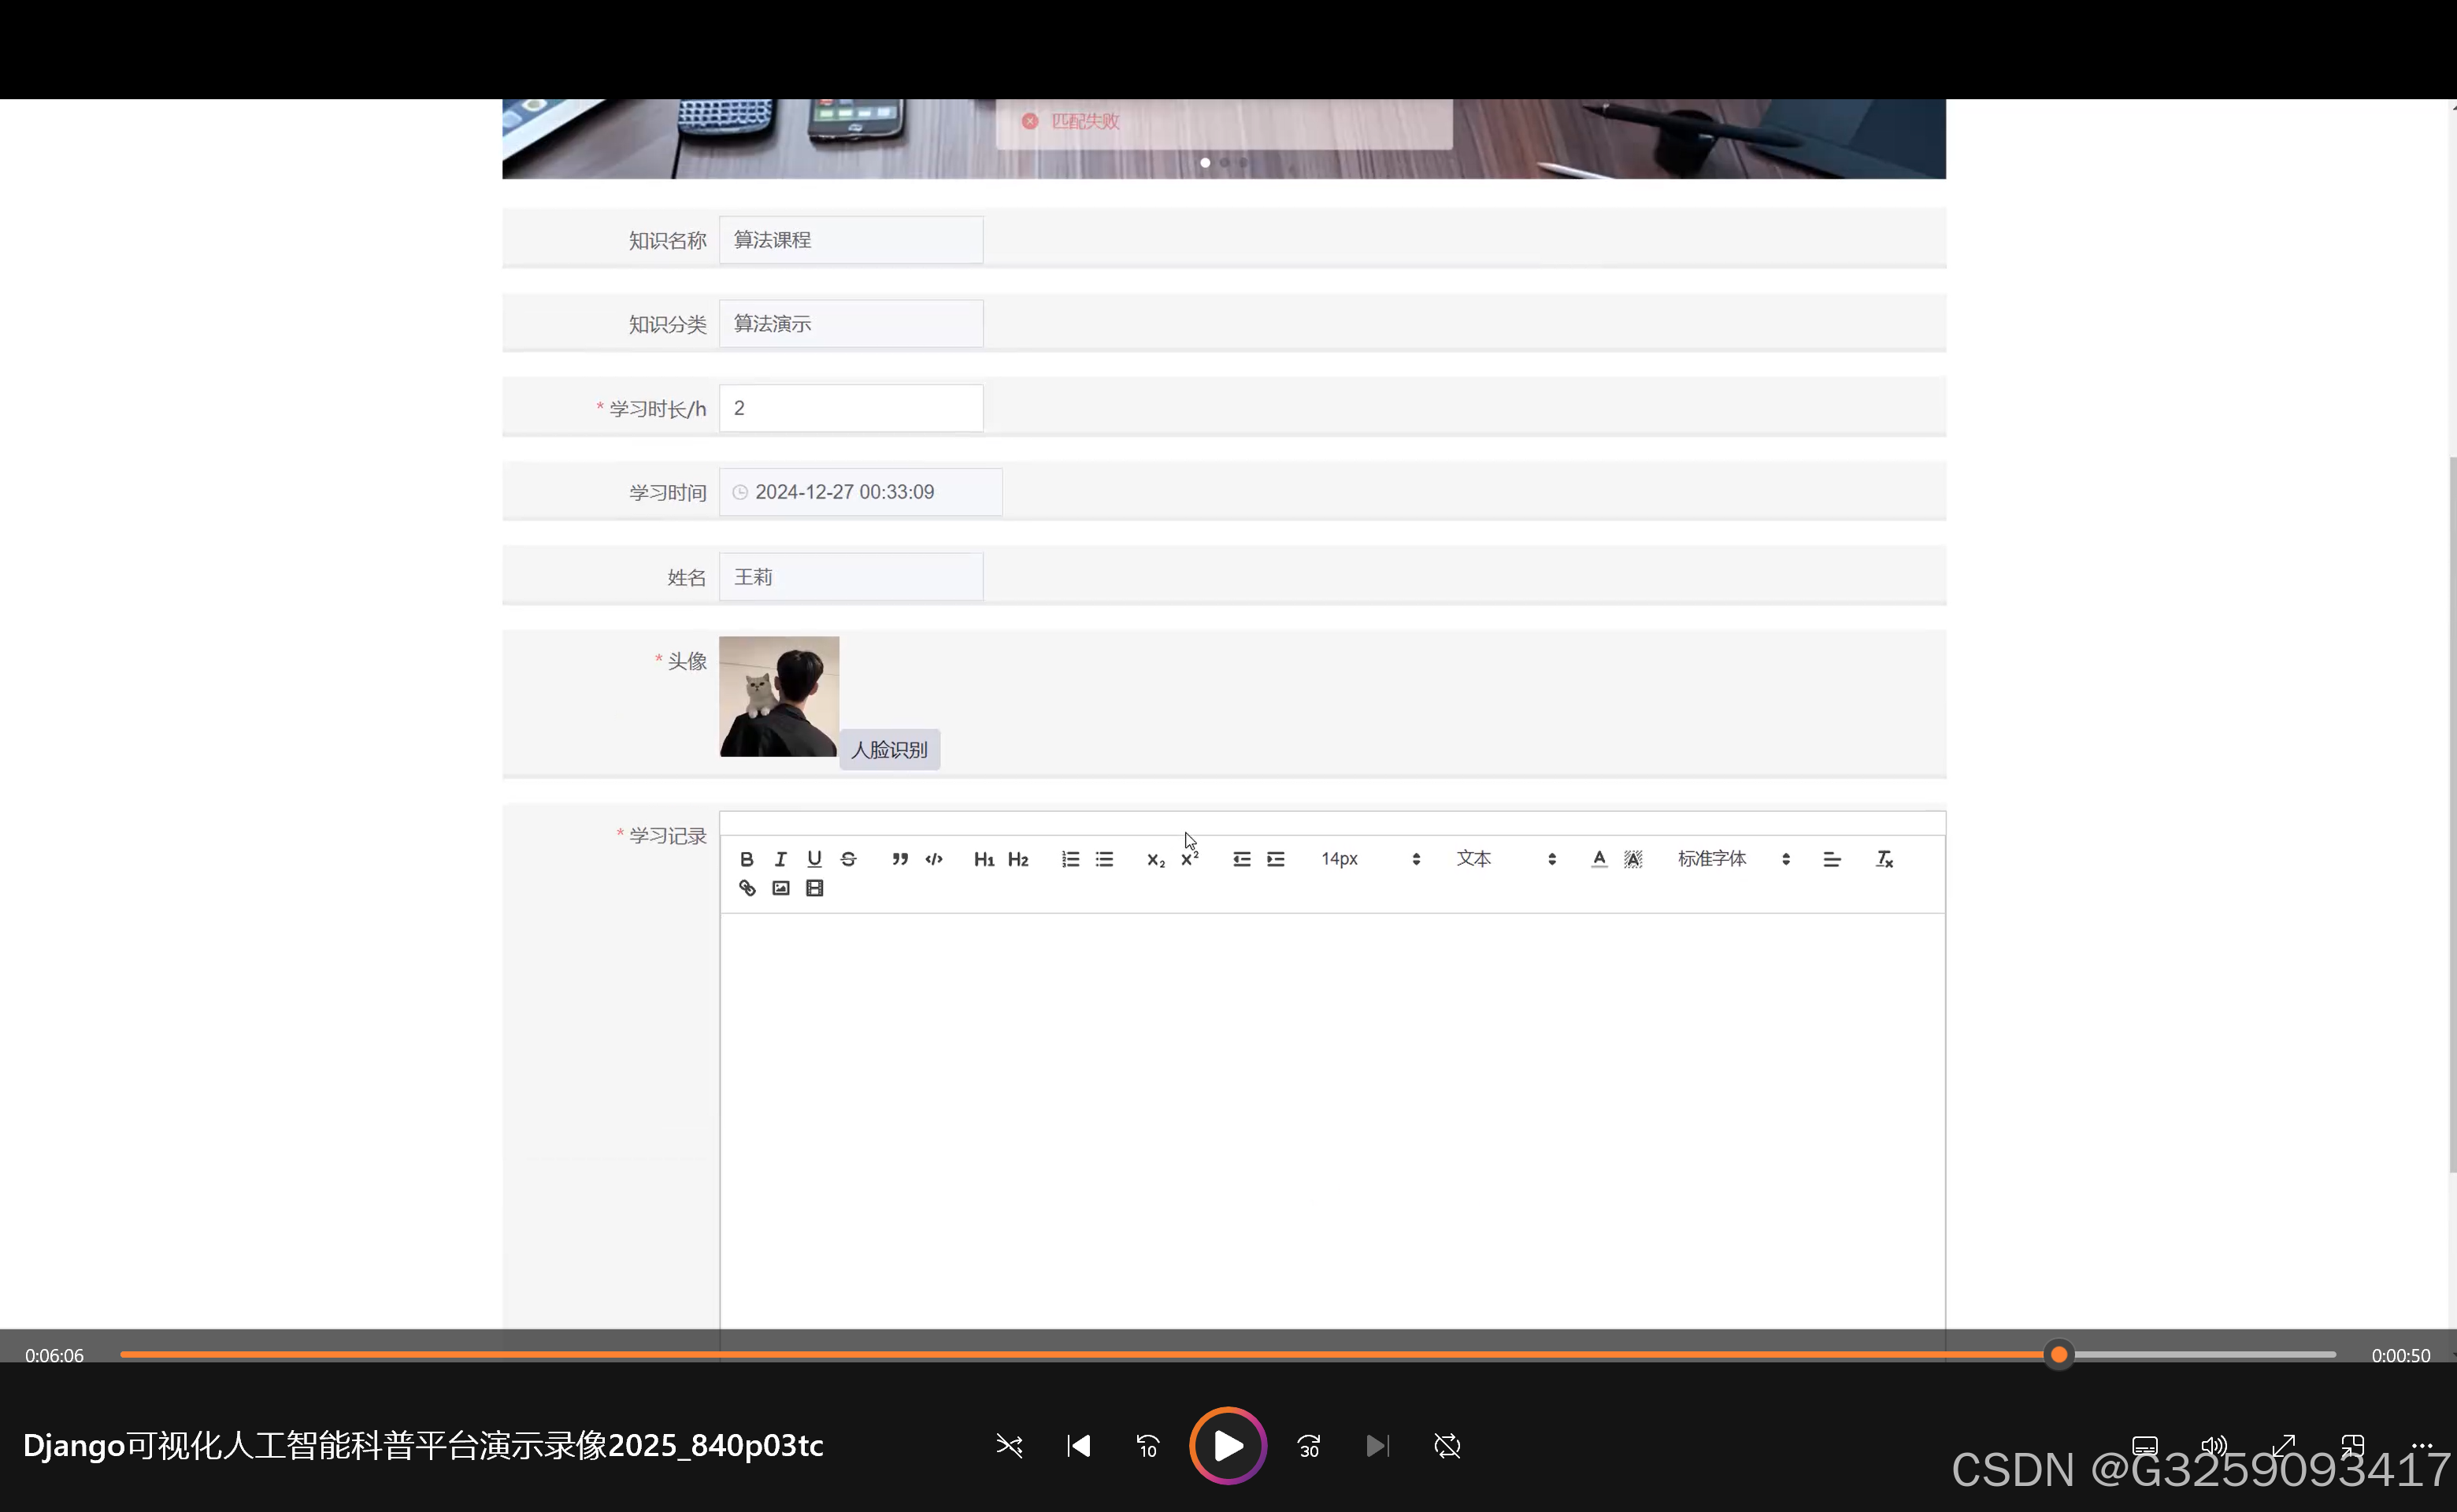Screen dimensions: 2457x1512
Task: Insert an image in editor
Action: click(x=781, y=888)
